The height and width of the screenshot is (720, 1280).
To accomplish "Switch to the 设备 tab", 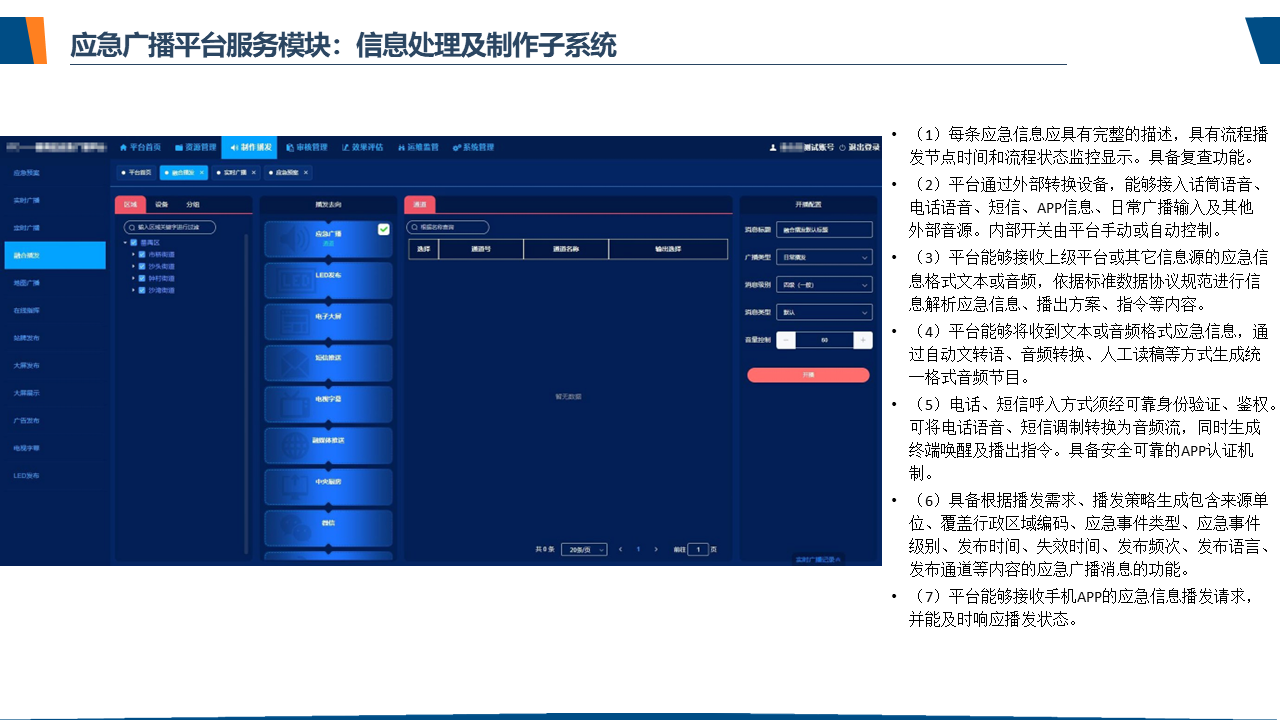I will (x=161, y=204).
